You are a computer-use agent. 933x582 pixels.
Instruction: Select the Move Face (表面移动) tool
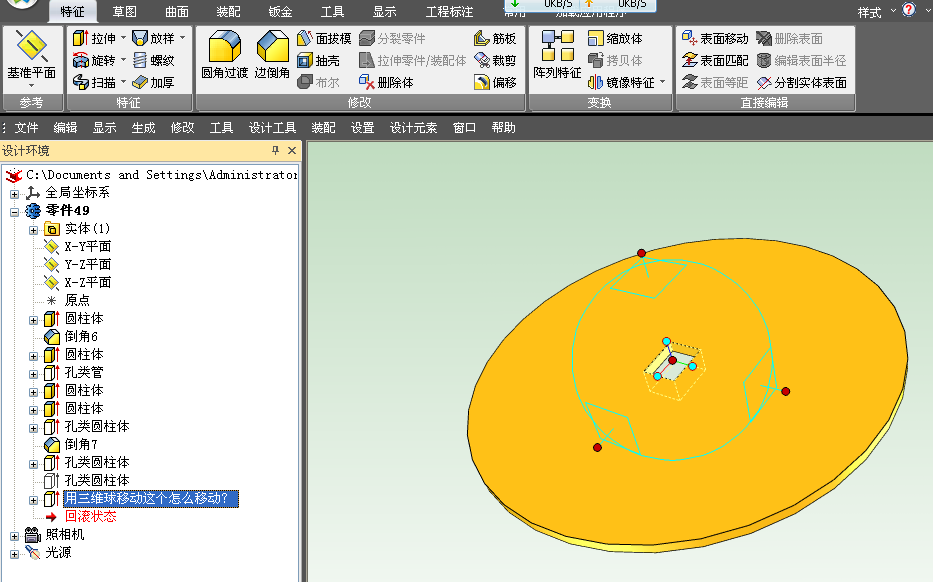pyautogui.click(x=690, y=39)
